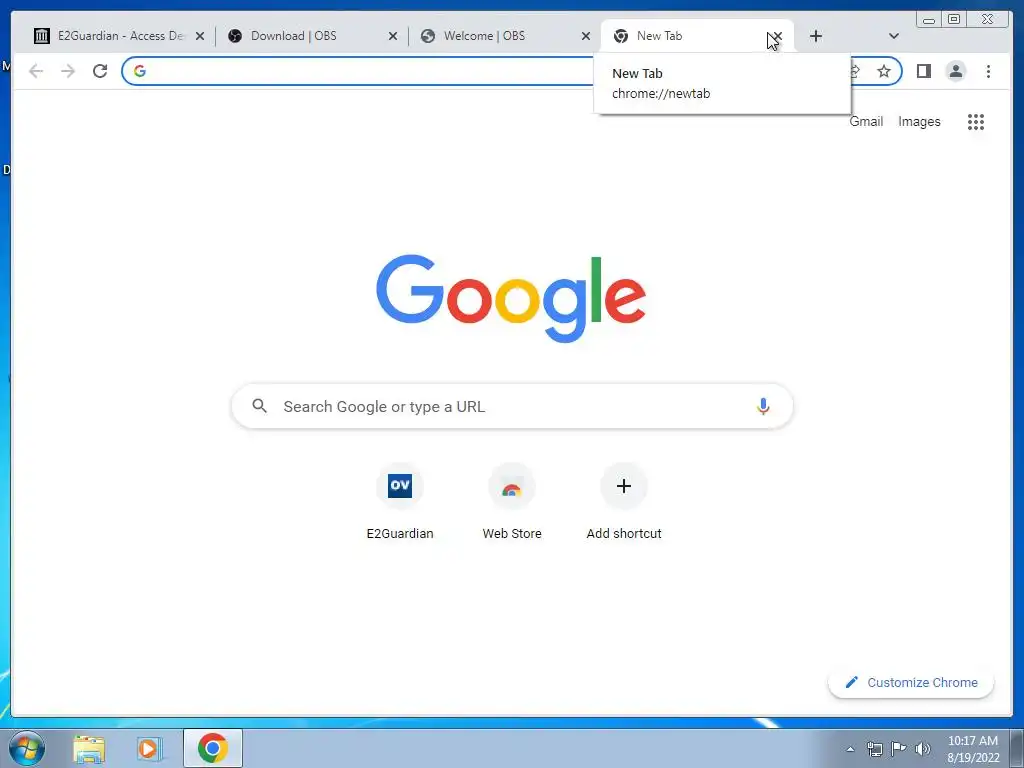Screen dimensions: 1024x768
Task: Launch Windows Media Player from taskbar
Action: (149, 748)
